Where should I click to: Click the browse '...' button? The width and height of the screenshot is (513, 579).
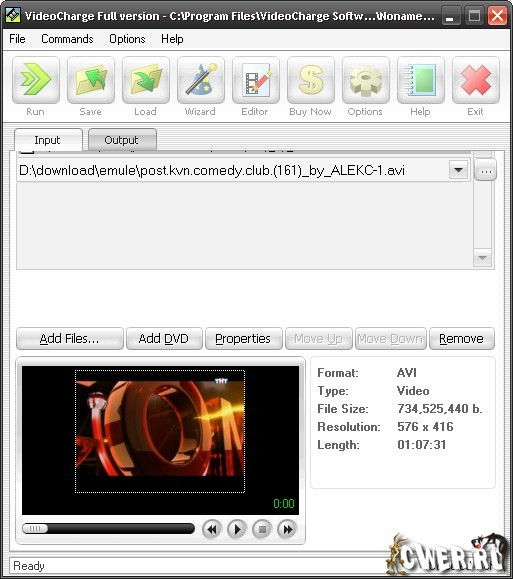coord(485,171)
